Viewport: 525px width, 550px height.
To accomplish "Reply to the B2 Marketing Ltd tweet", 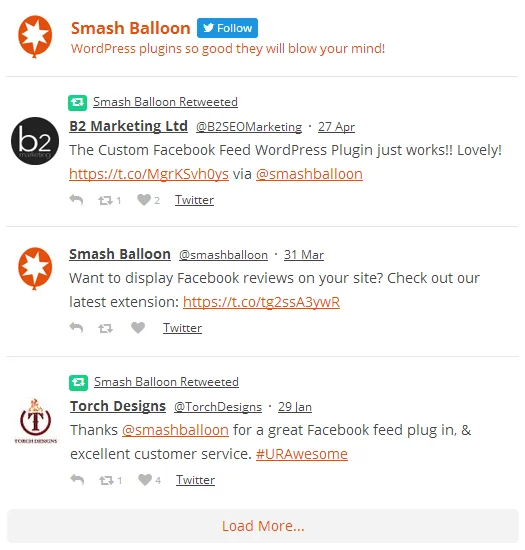I will tap(76, 200).
